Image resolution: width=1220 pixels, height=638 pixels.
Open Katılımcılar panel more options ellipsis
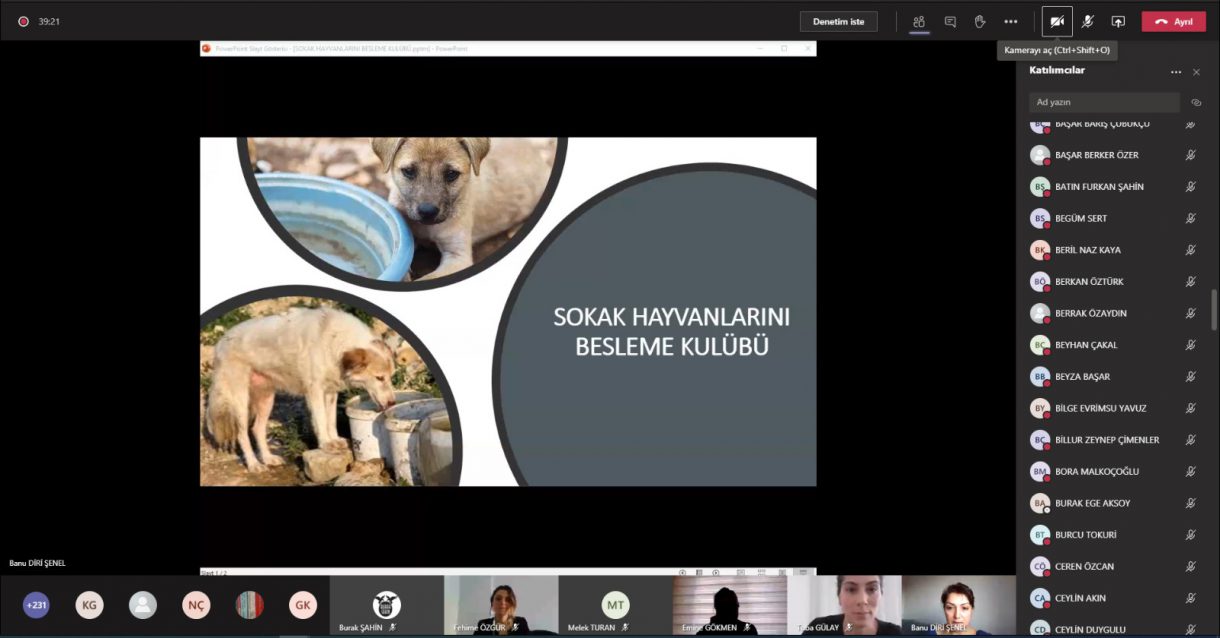pos(1176,72)
